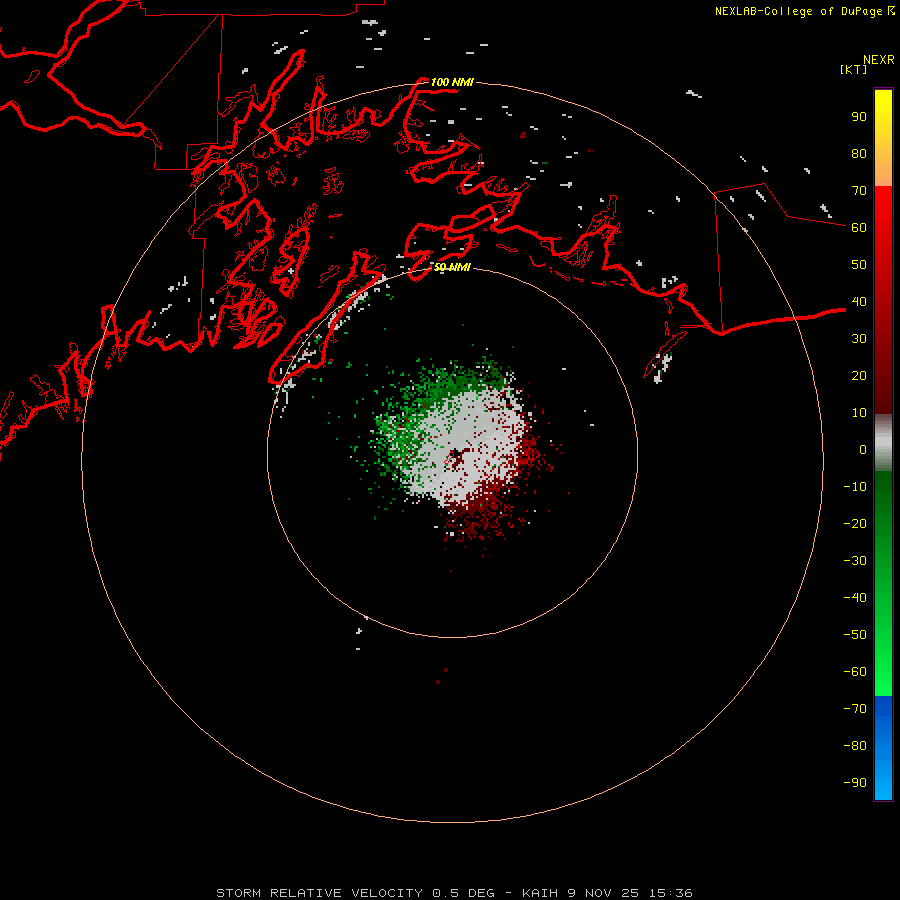Click the KT units label above color scale
The width and height of the screenshot is (900, 900).
tap(853, 69)
